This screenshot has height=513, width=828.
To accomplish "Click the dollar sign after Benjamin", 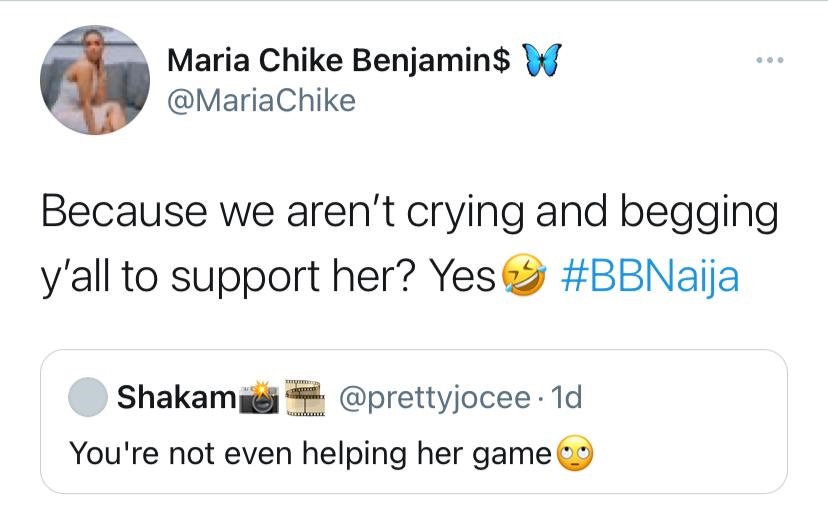I will tap(501, 62).
